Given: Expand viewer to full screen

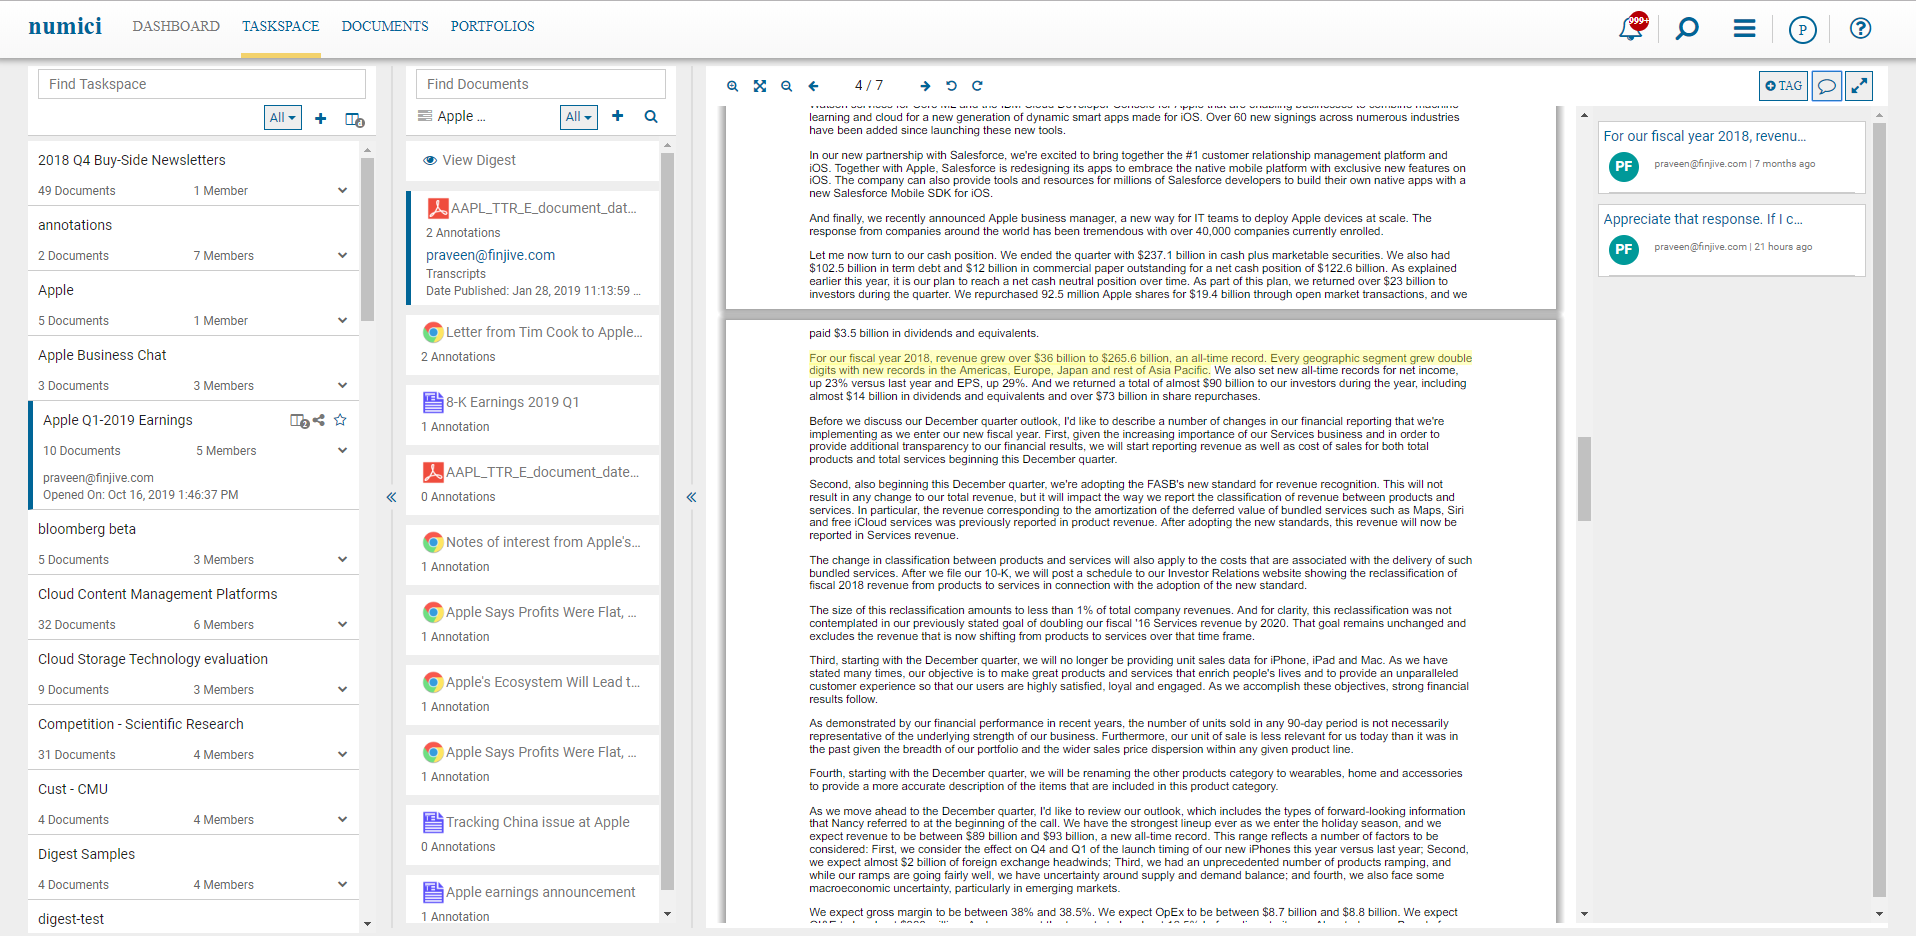Looking at the screenshot, I should point(1859,86).
